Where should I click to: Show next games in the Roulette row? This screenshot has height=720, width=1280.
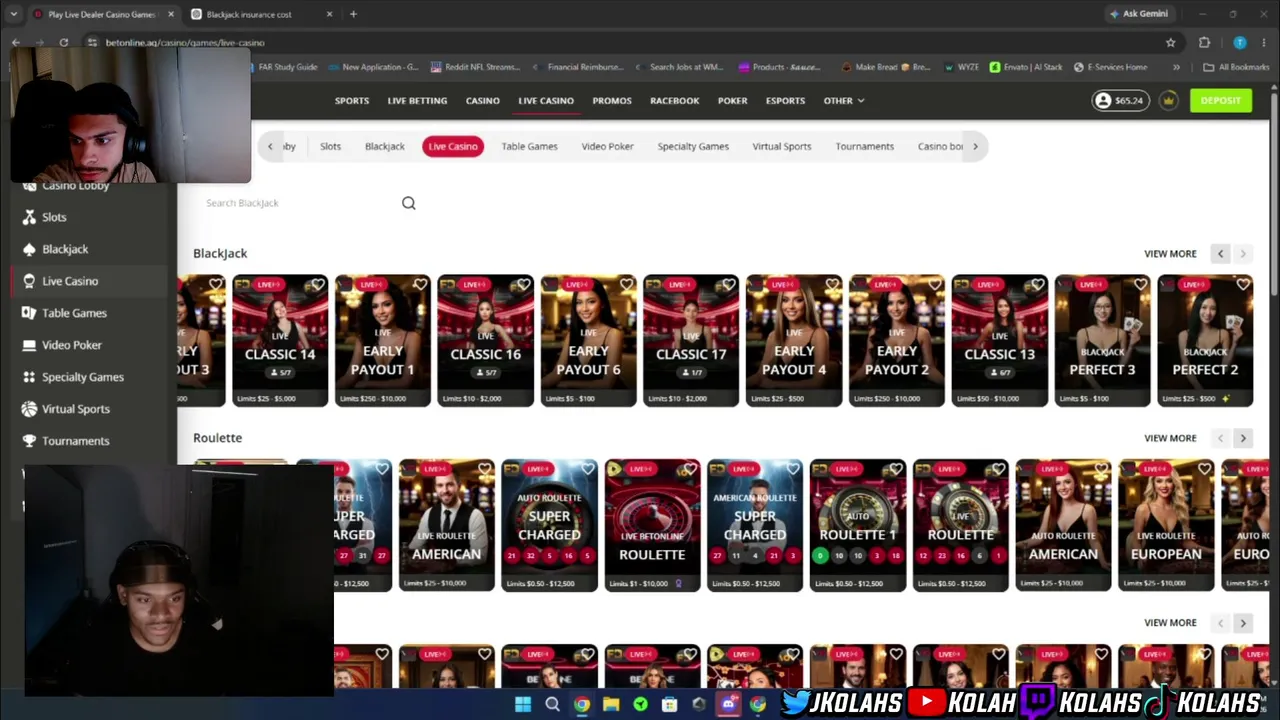1243,438
